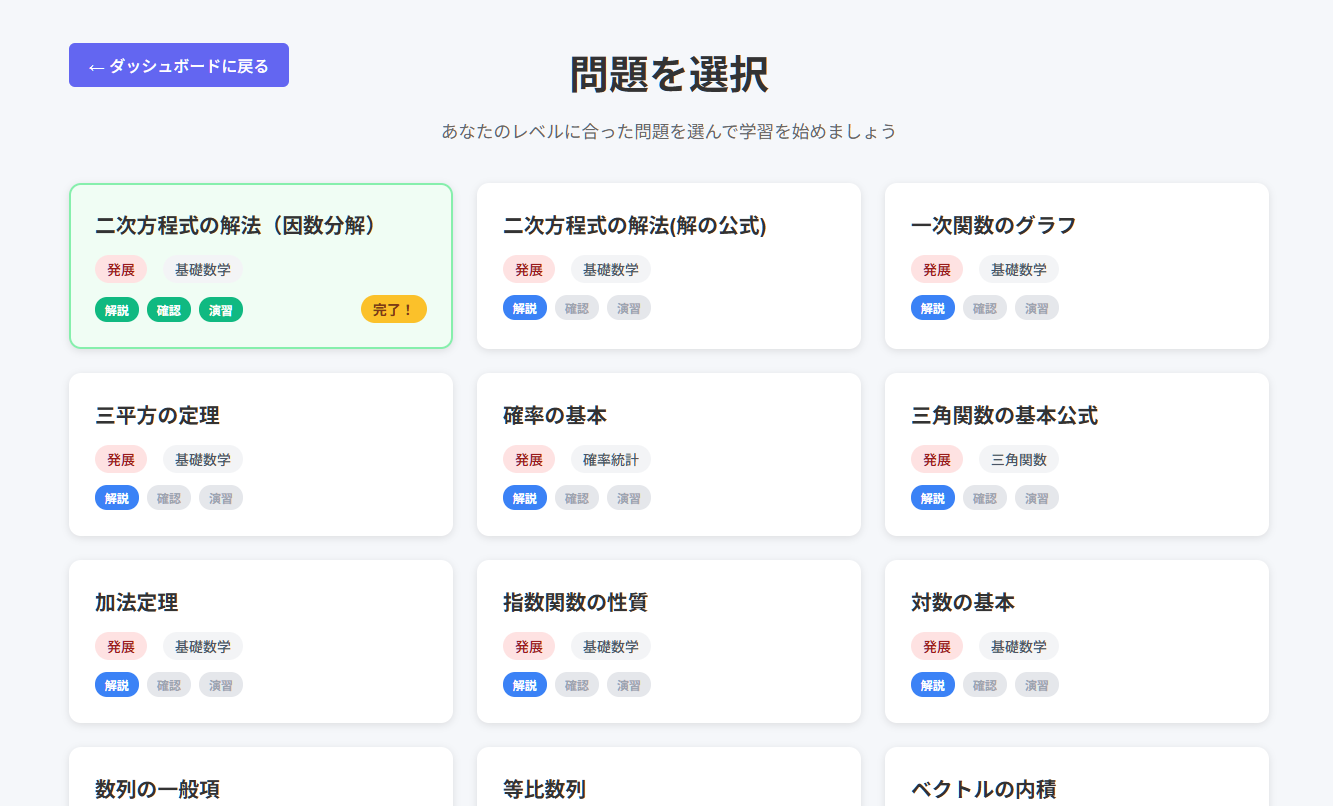Click 確認 step on the 三角関数の基本公式 card
The image size is (1333, 806).
click(x=985, y=498)
